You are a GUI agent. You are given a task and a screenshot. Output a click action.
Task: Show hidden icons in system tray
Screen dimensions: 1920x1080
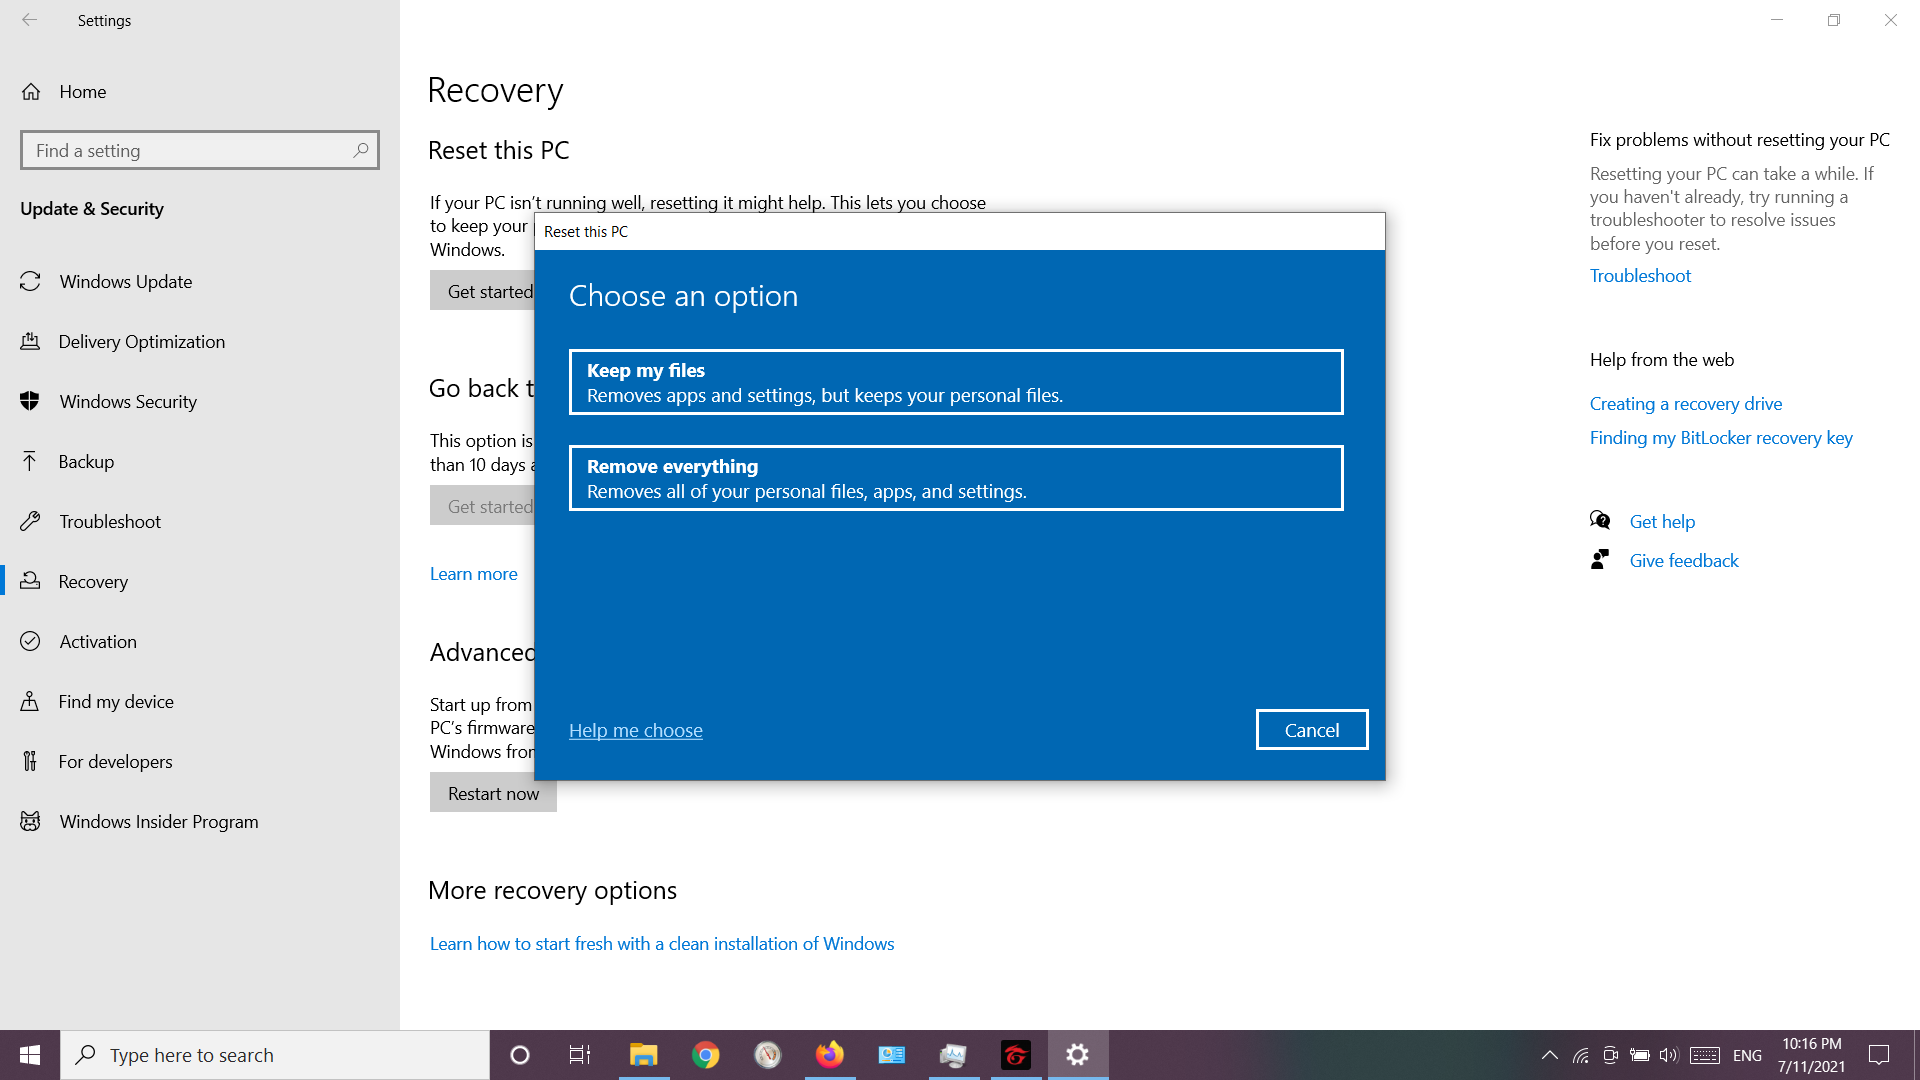[1549, 1055]
